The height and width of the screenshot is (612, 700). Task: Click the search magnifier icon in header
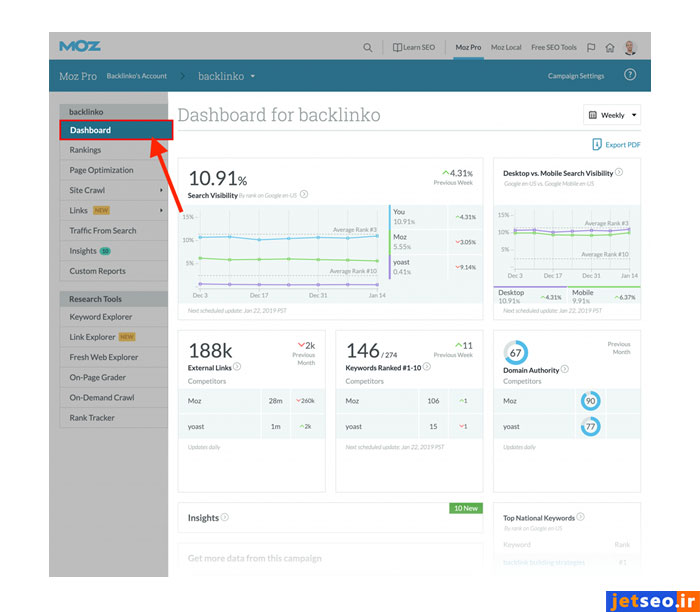[368, 47]
